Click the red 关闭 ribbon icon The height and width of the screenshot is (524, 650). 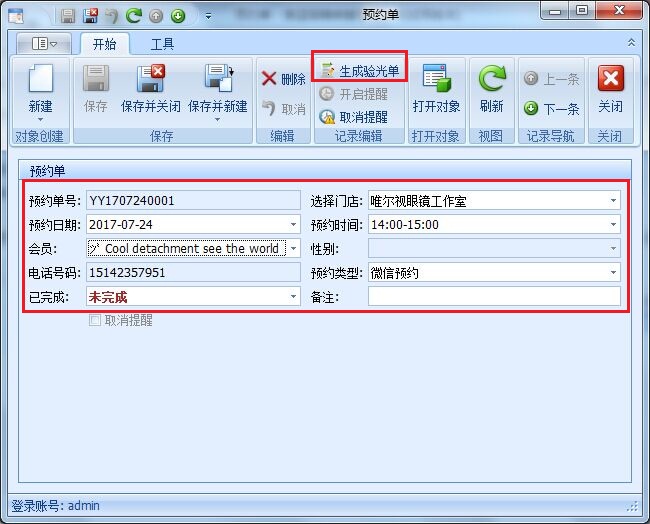point(610,88)
